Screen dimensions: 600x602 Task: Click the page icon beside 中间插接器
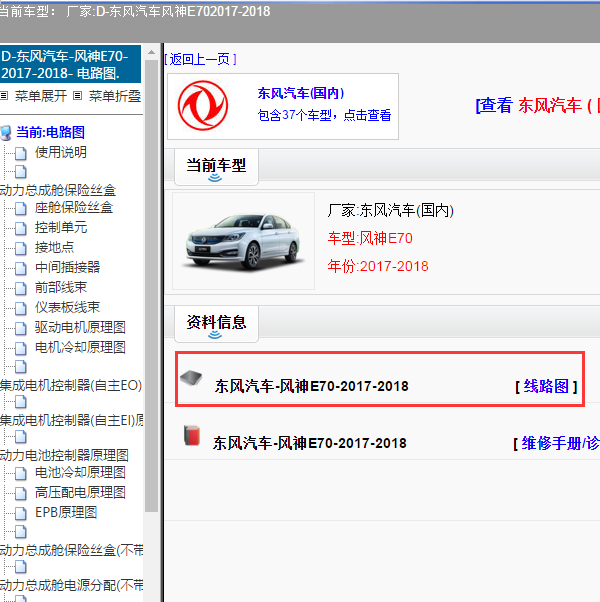point(21,268)
